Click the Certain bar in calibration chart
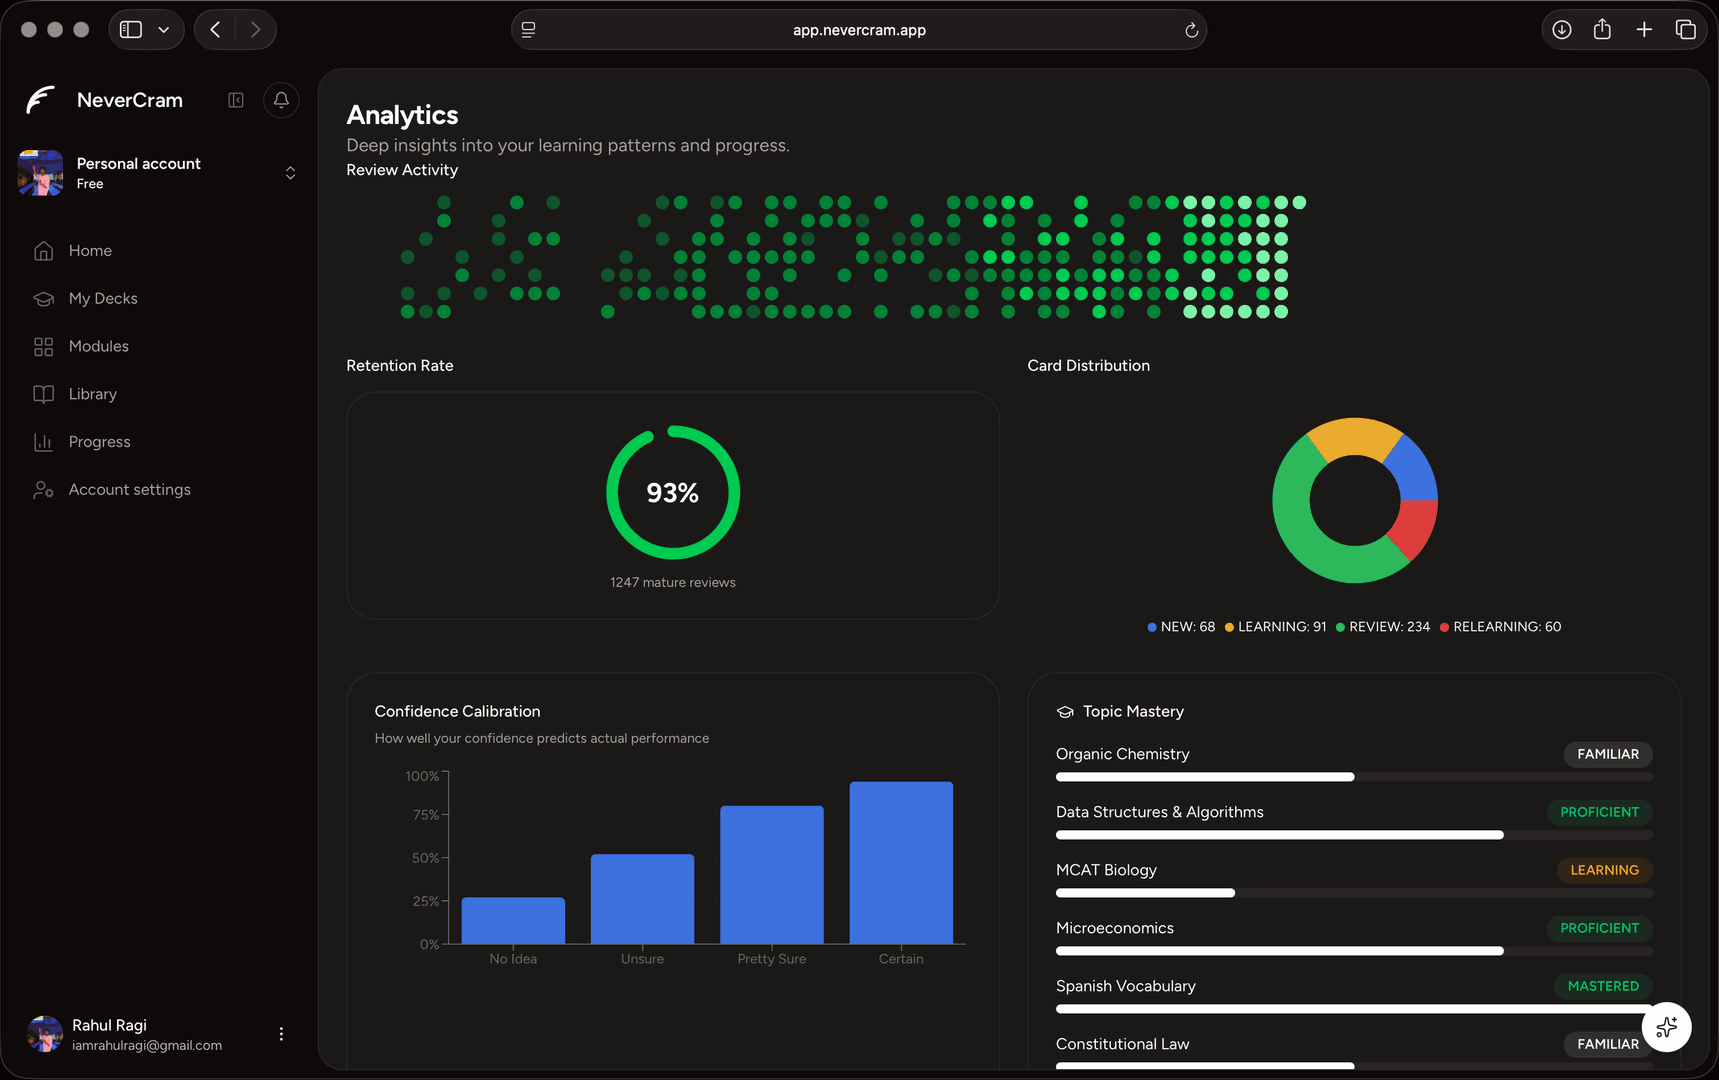 point(901,863)
